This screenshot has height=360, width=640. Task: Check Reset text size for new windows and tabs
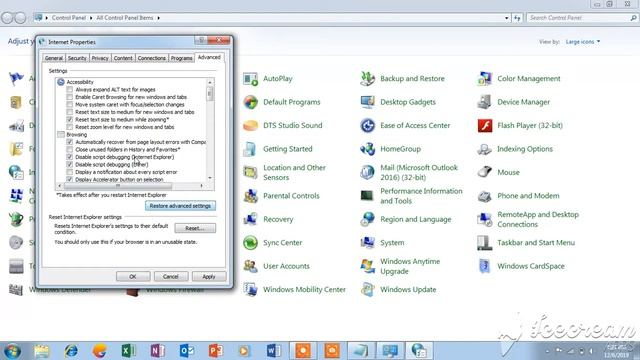point(70,112)
